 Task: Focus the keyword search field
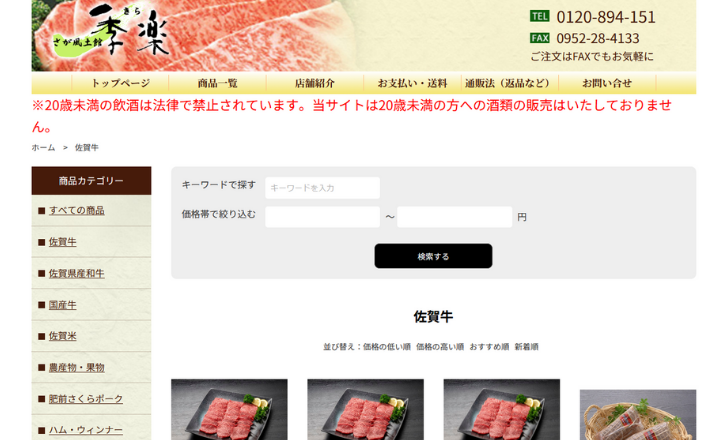point(322,188)
